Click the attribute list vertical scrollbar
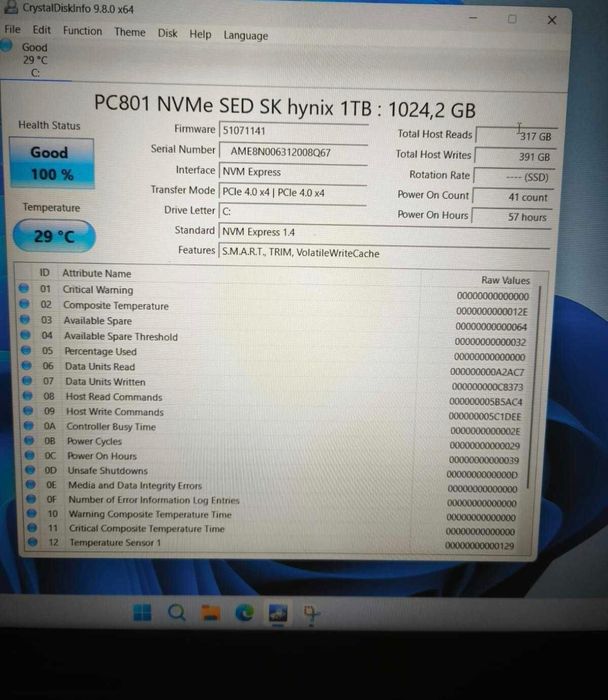 [x=534, y=386]
